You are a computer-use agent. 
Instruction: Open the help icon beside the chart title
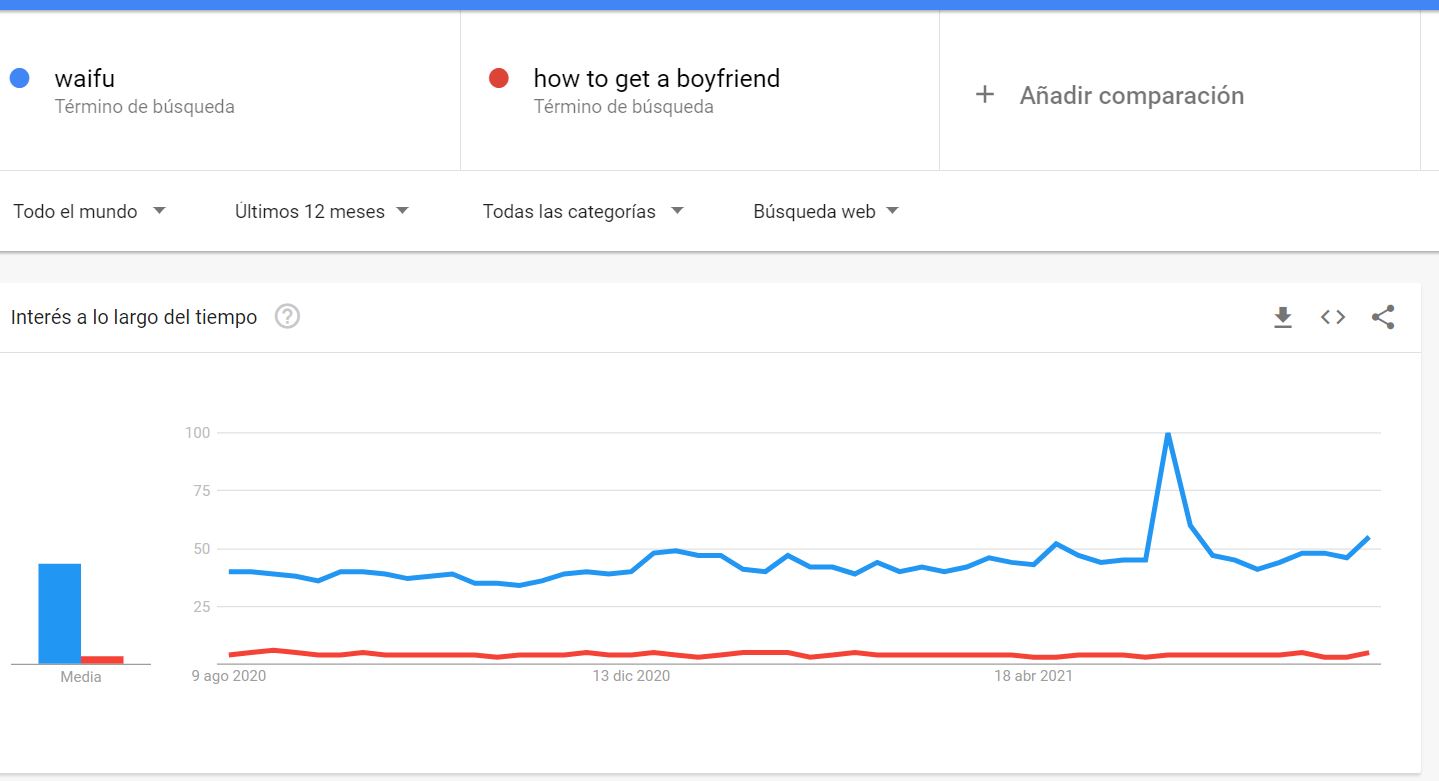tap(287, 317)
